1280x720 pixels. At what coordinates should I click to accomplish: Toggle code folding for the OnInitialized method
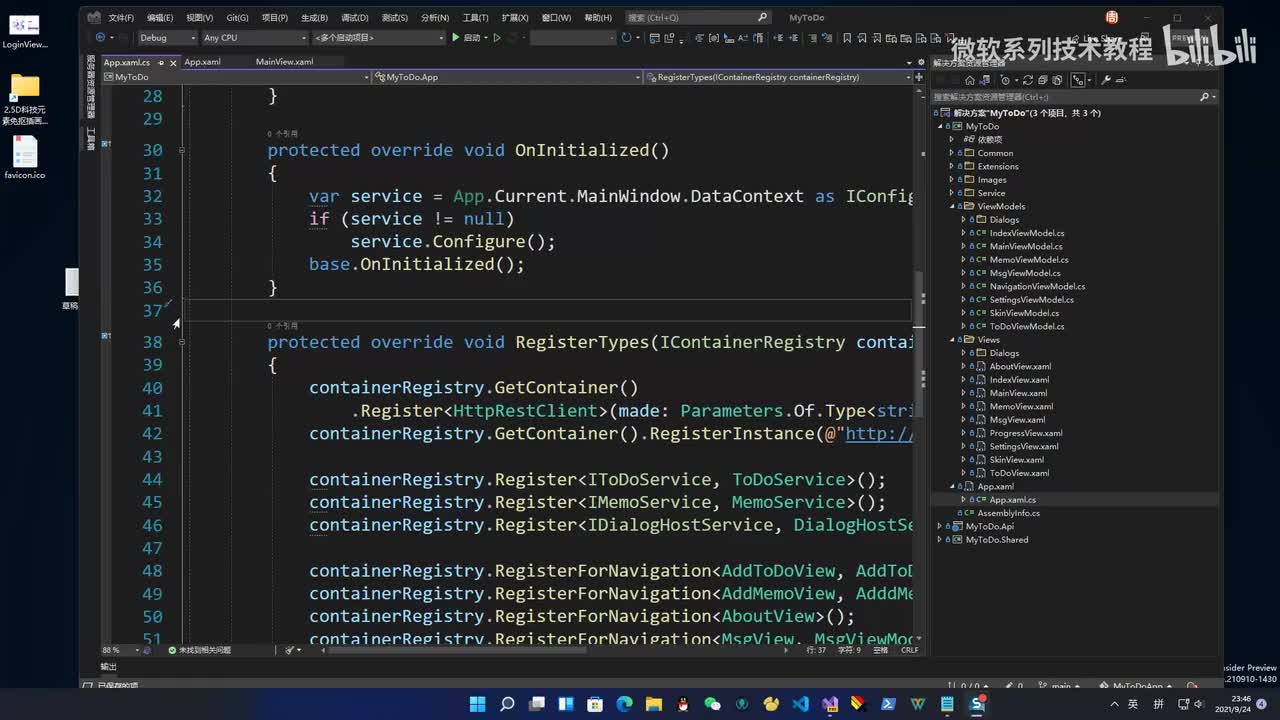click(181, 150)
